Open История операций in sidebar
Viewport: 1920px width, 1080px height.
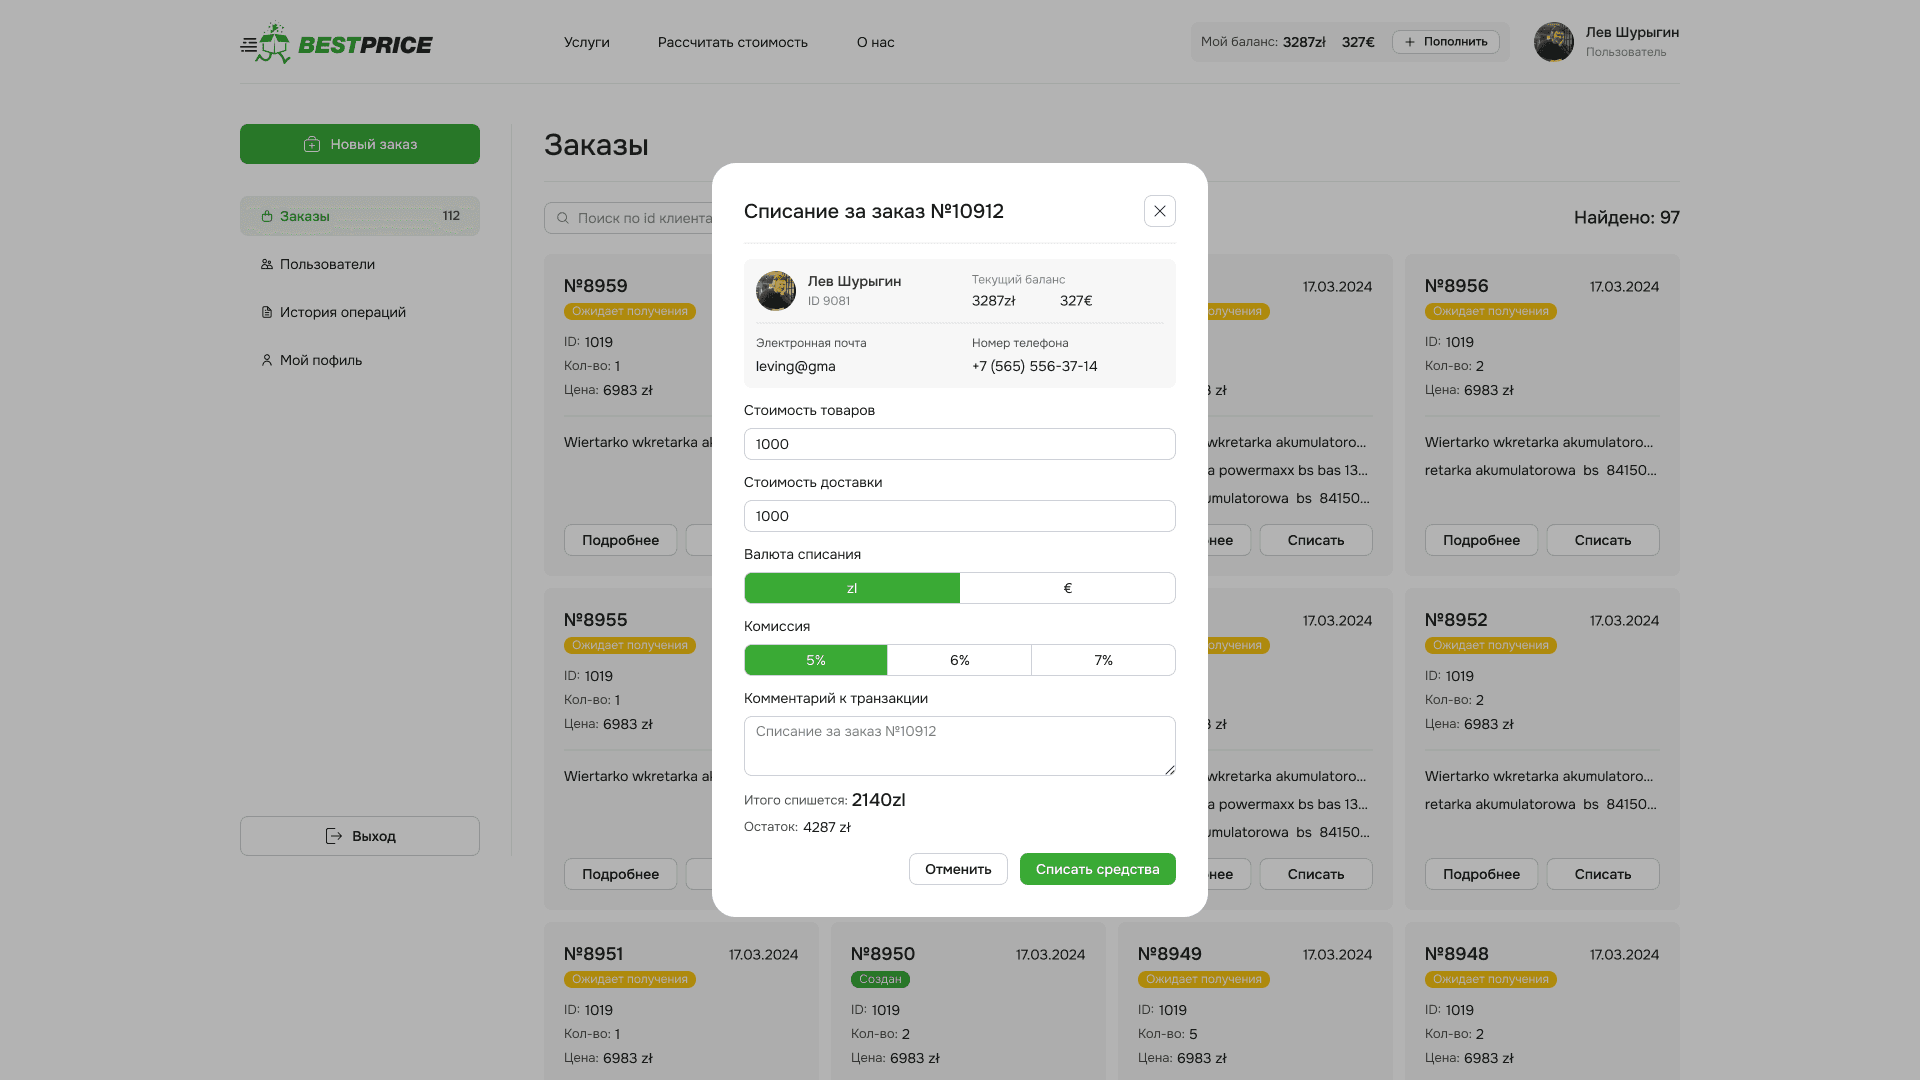(342, 312)
